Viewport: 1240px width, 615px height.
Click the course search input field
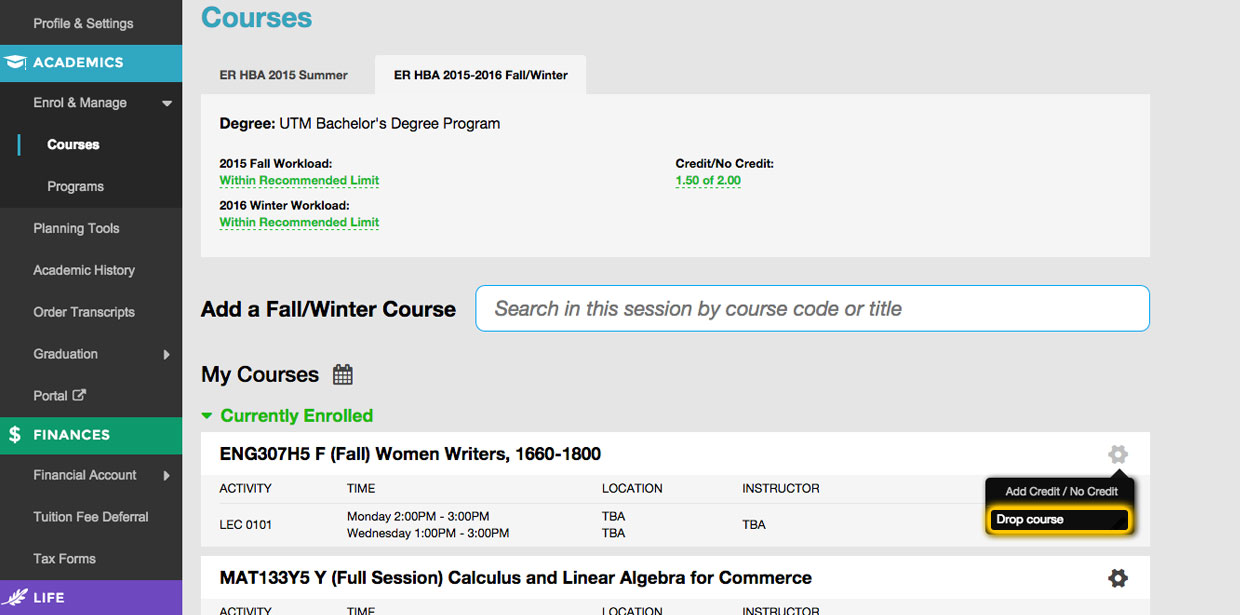point(812,309)
